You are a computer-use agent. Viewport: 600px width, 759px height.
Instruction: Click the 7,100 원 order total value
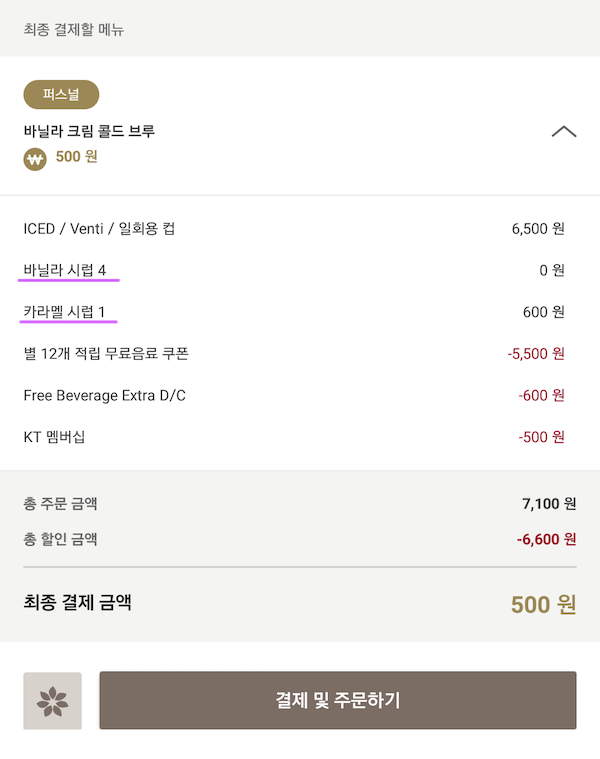click(549, 504)
